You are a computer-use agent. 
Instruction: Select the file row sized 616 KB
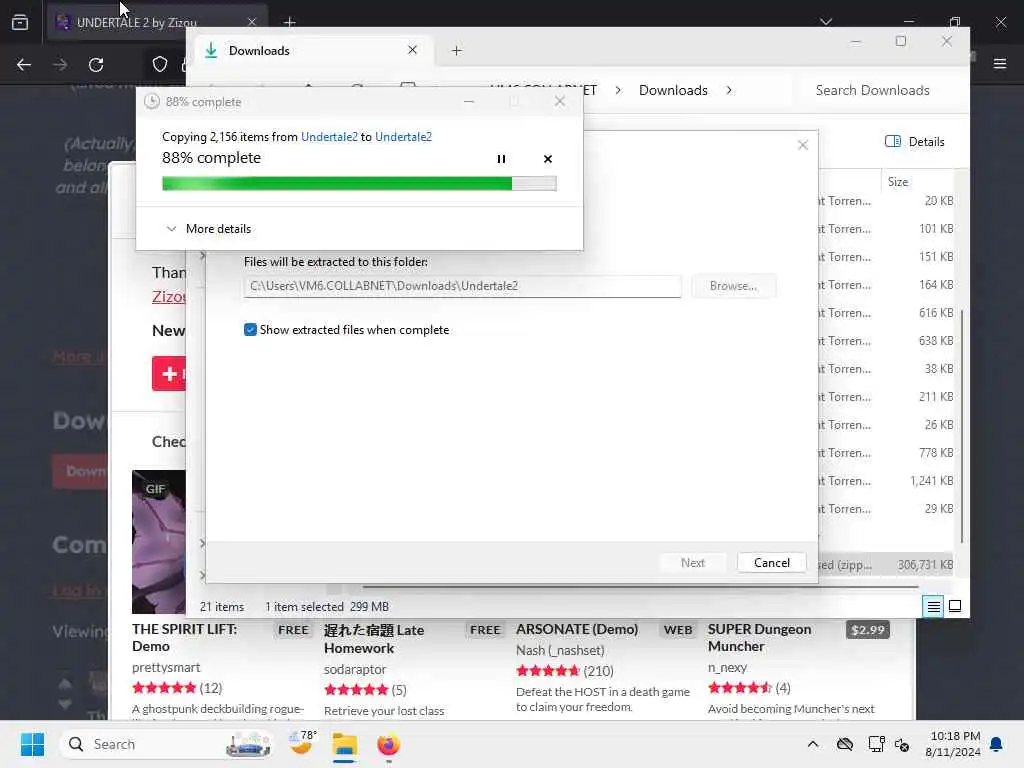[x=885, y=313]
